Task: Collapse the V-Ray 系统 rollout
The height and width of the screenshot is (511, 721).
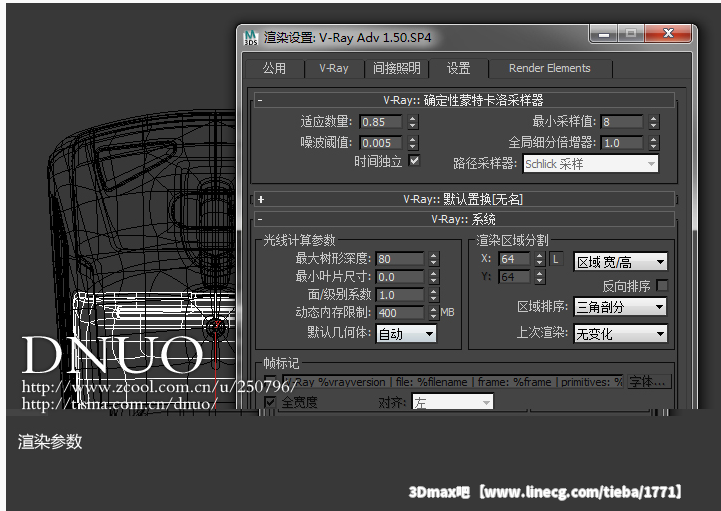Action: coord(464,219)
